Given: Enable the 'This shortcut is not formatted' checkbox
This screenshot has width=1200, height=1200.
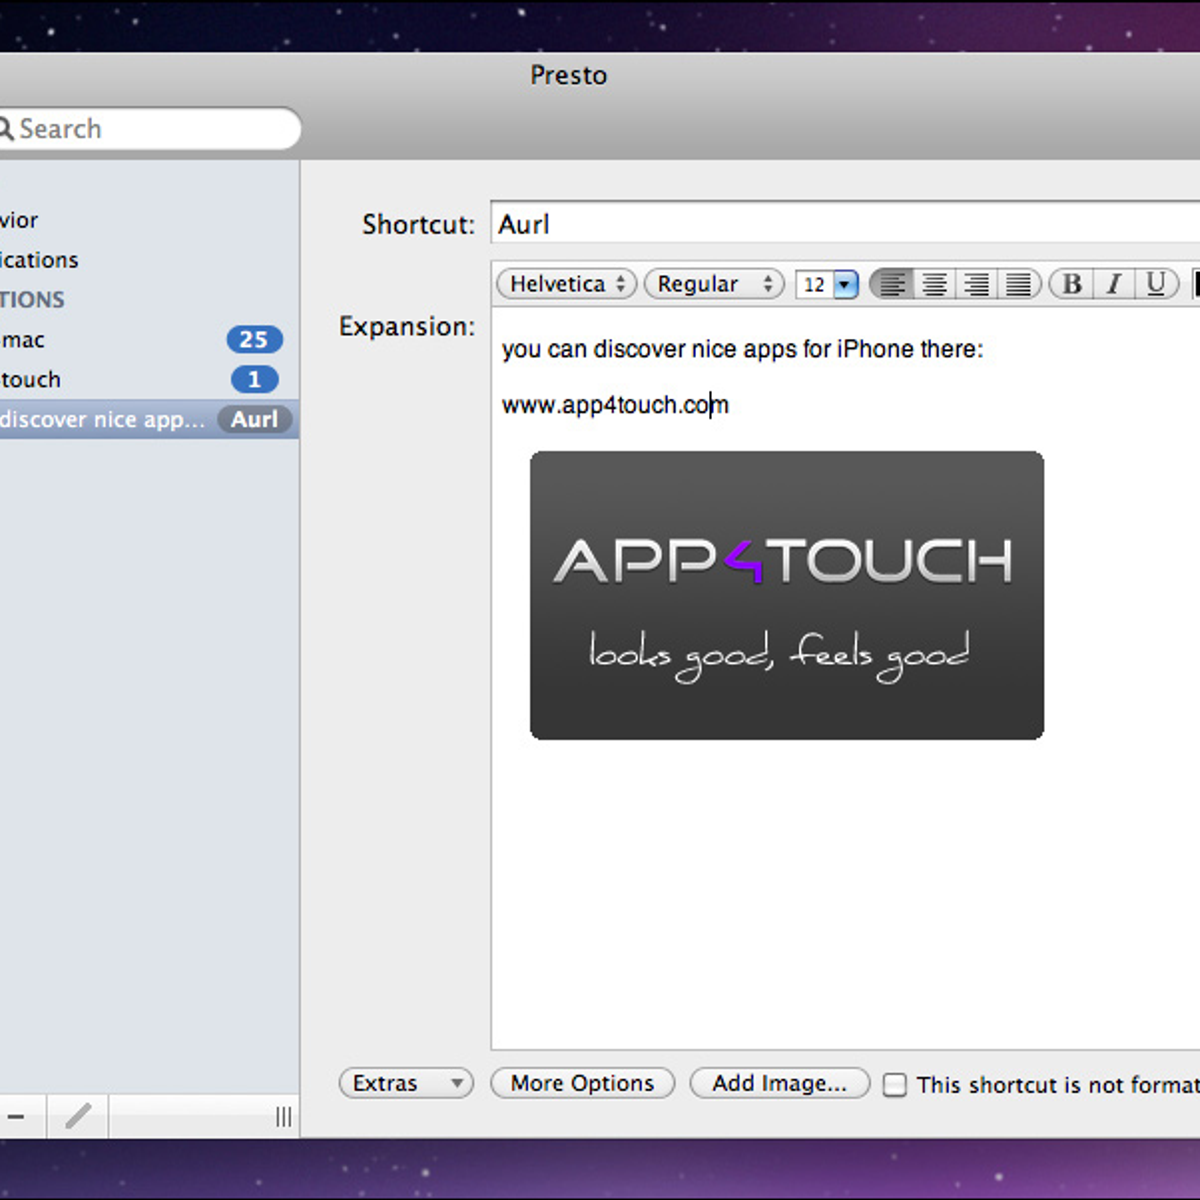Looking at the screenshot, I should pos(895,1085).
